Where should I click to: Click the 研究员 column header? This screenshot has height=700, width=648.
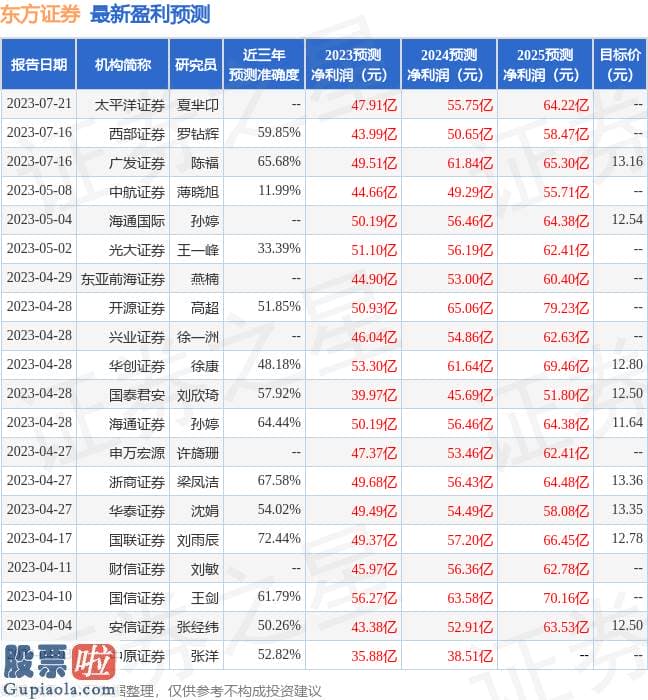(196, 65)
